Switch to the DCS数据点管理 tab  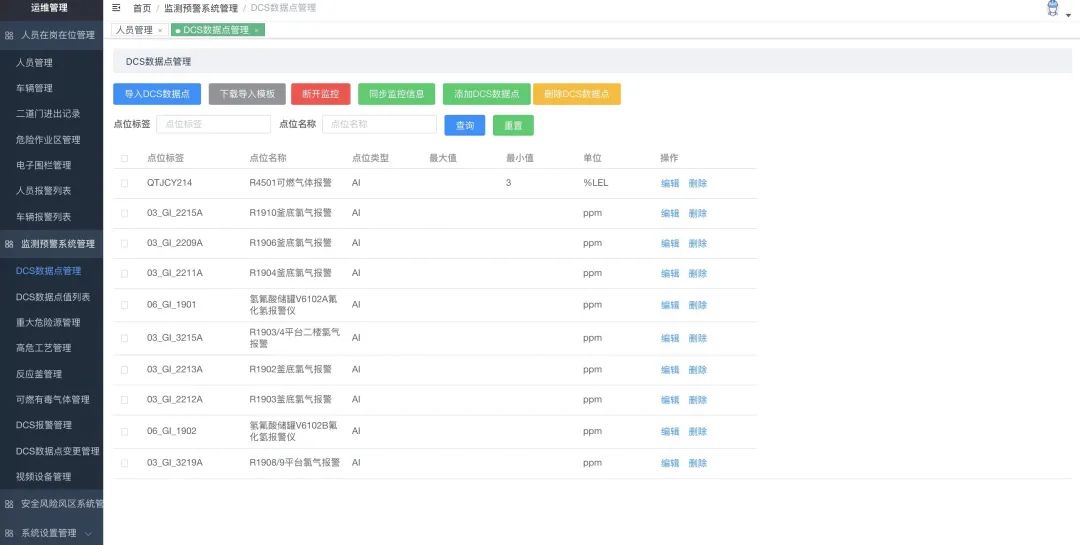(x=216, y=30)
